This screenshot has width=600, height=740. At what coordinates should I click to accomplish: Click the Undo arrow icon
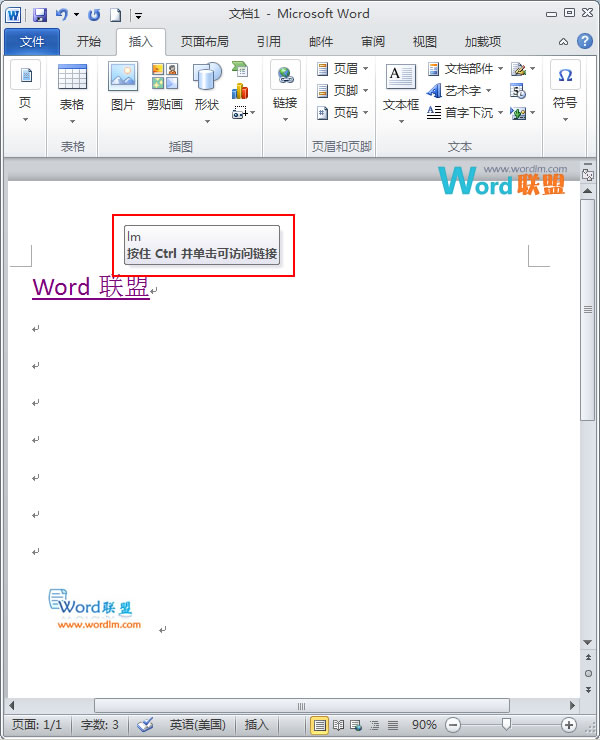pos(62,15)
